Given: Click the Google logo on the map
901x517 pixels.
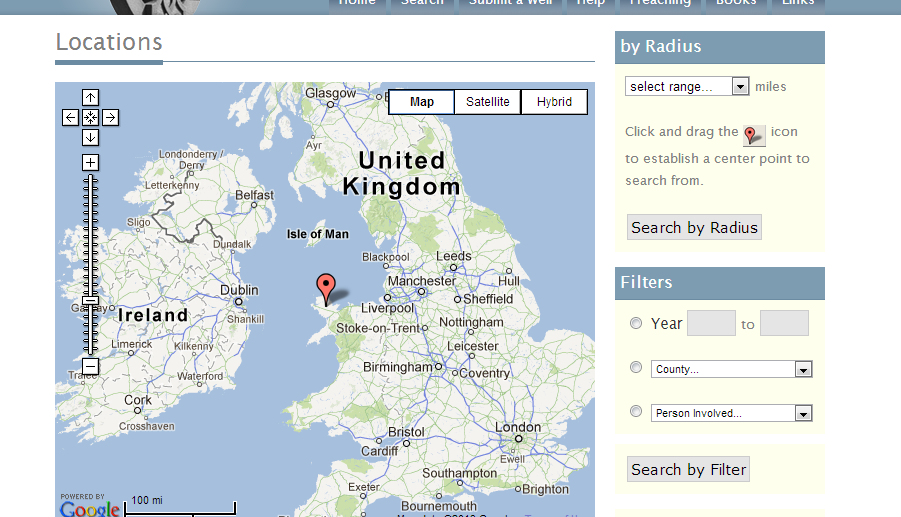Looking at the screenshot, I should 90,508.
